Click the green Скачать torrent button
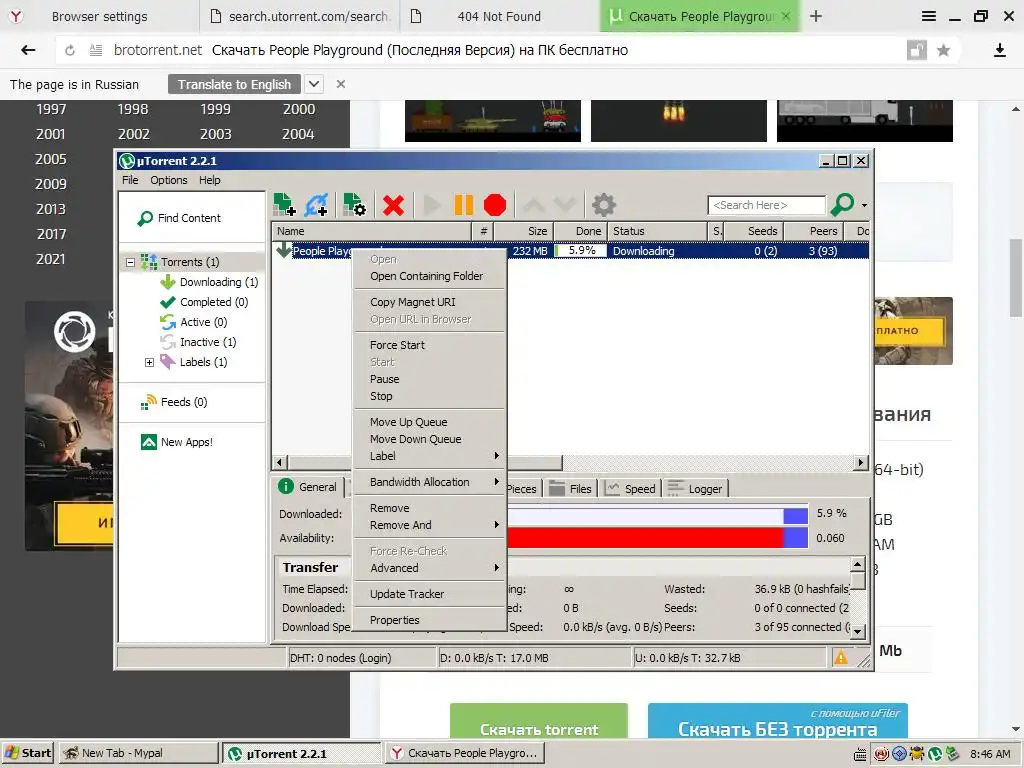Viewport: 1024px width, 768px height. pos(539,722)
